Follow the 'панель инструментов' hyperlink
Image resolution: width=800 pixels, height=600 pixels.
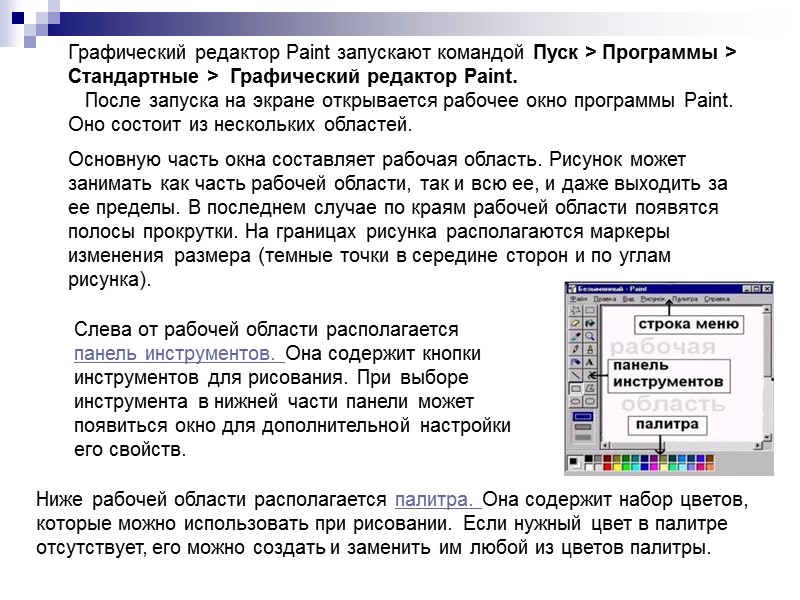click(x=174, y=353)
